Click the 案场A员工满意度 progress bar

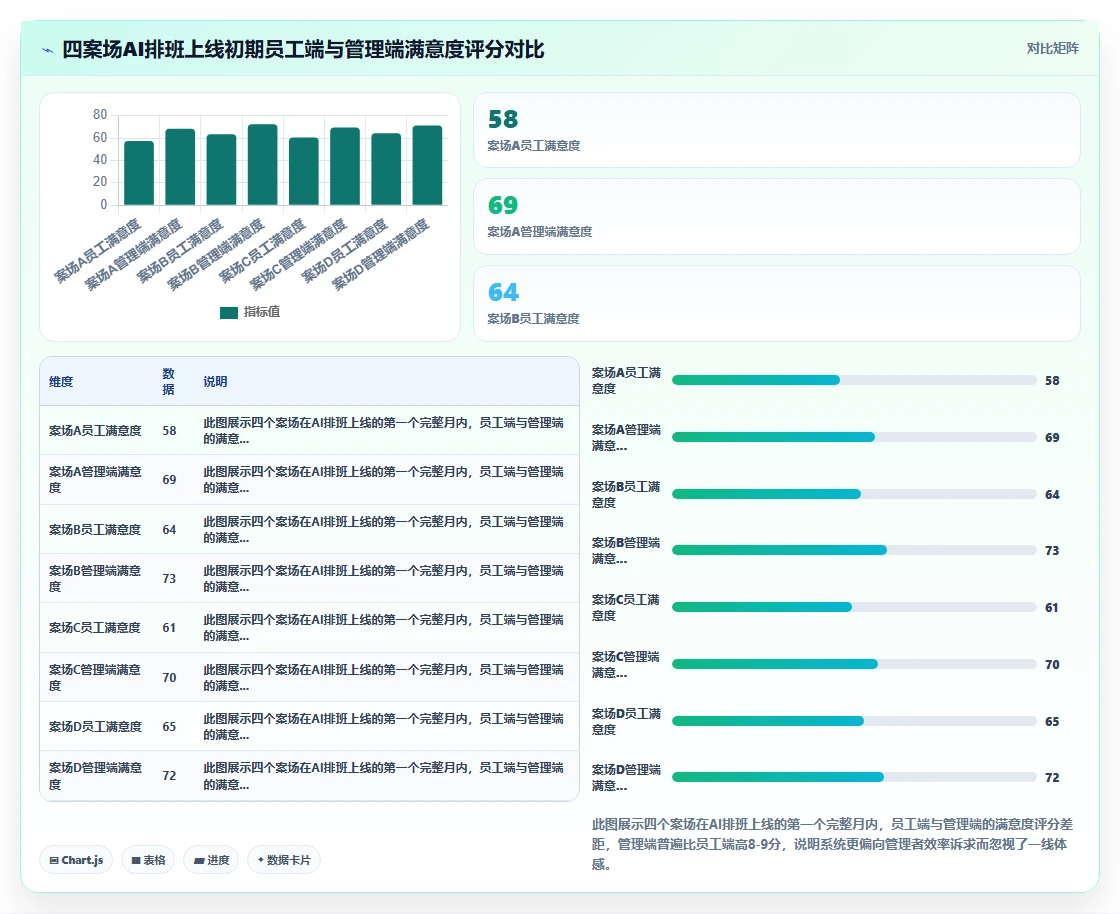(854, 380)
